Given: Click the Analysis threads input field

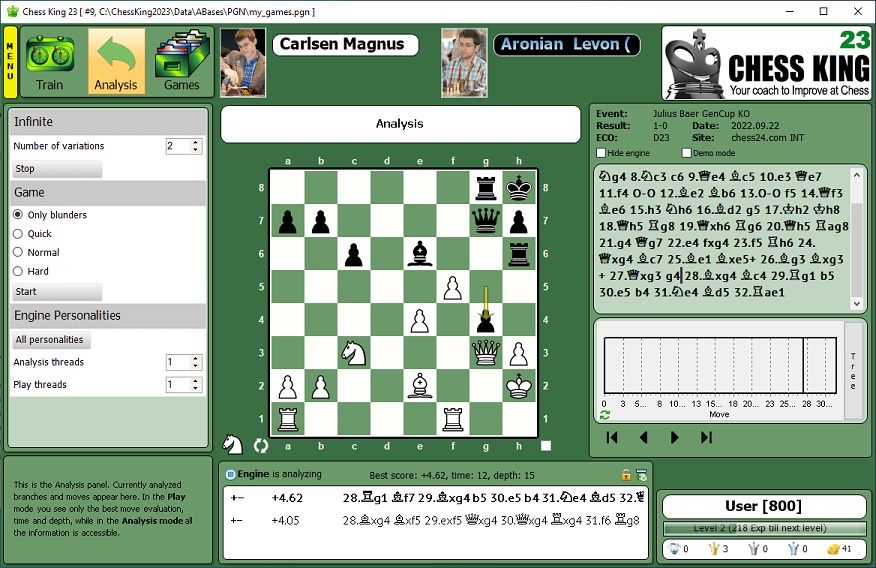Looking at the screenshot, I should point(178,362).
